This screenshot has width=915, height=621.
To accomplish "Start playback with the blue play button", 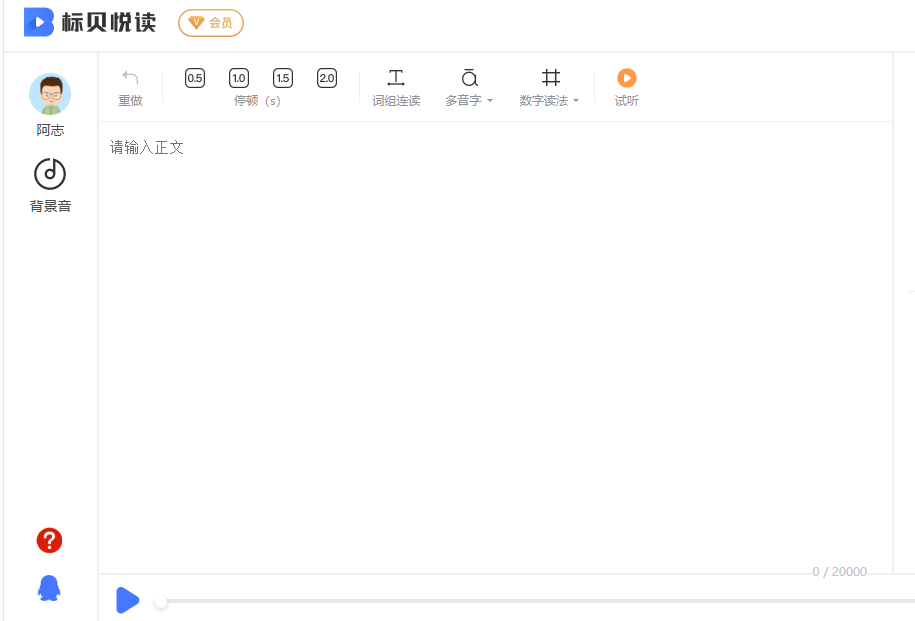I will 128,600.
